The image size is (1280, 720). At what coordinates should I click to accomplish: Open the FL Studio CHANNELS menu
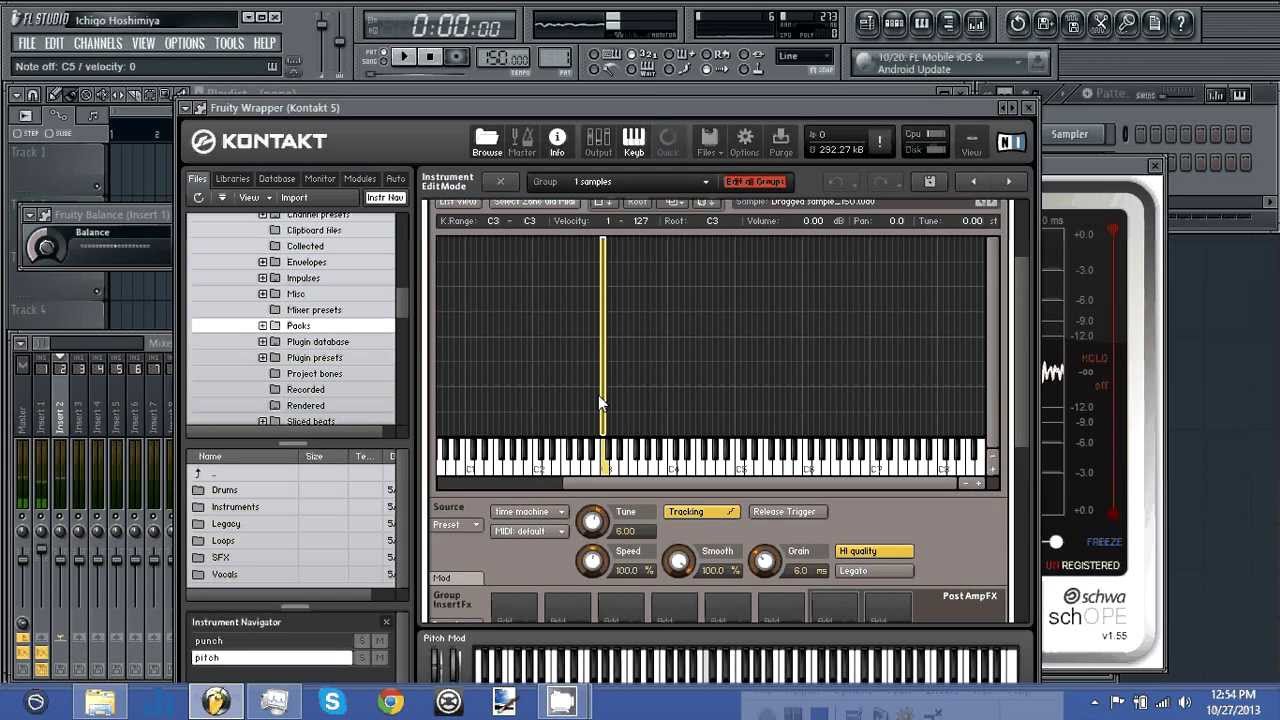pos(98,43)
